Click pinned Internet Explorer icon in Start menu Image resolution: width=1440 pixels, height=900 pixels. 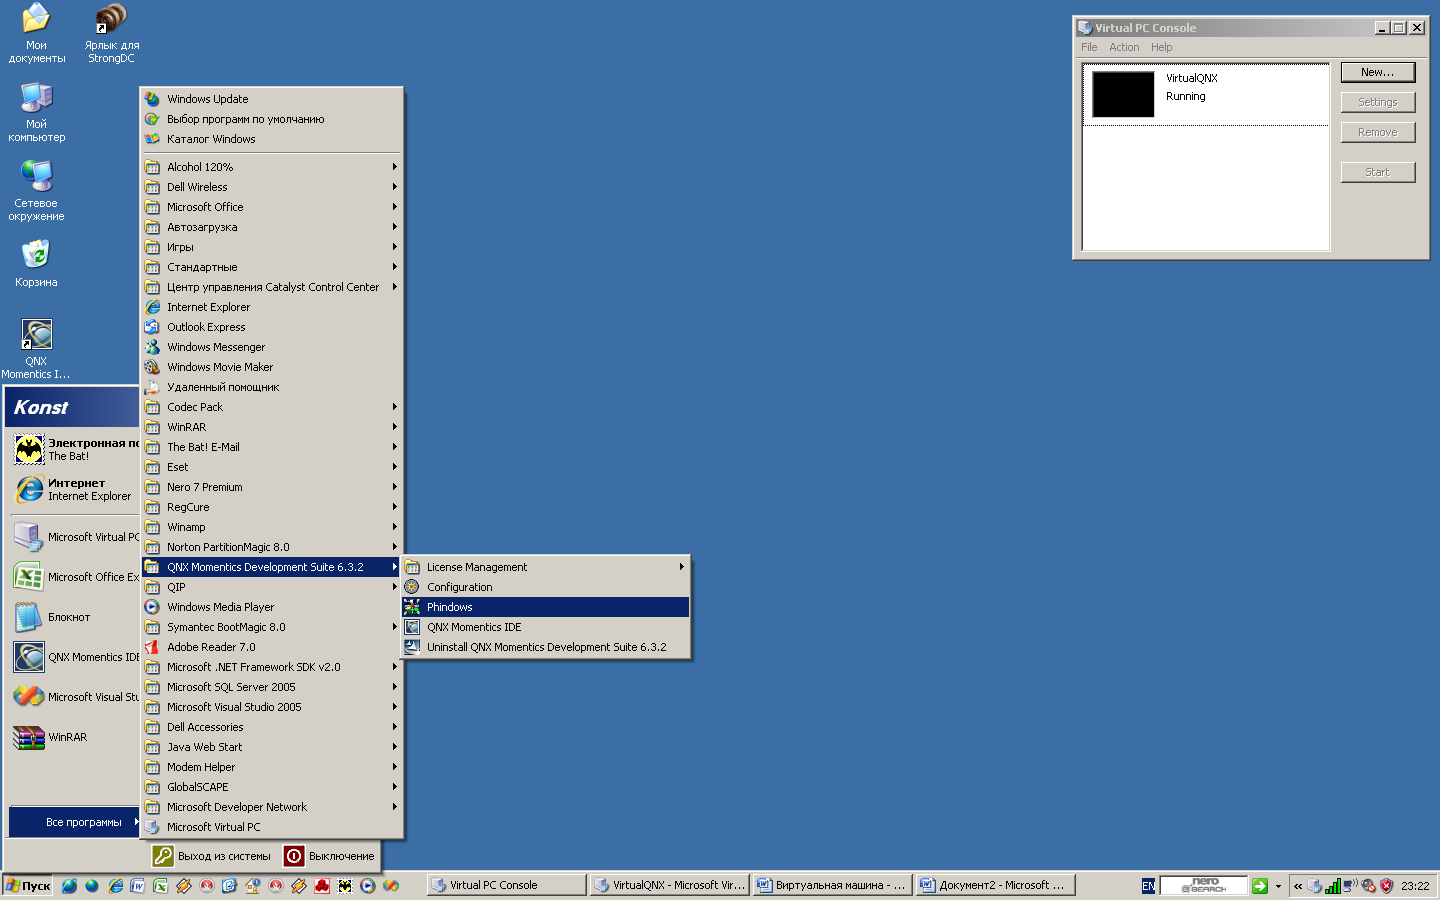(29, 489)
